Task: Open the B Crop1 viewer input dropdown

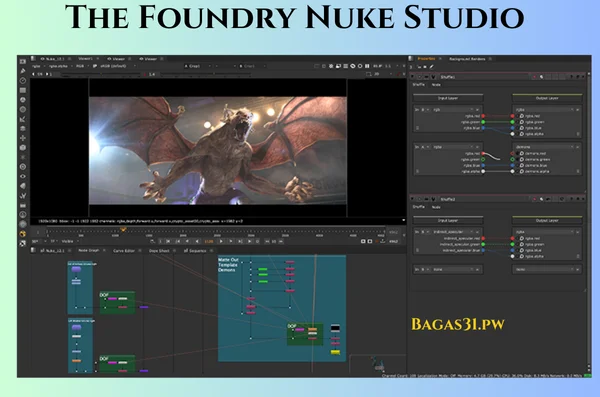Action: [x=253, y=66]
